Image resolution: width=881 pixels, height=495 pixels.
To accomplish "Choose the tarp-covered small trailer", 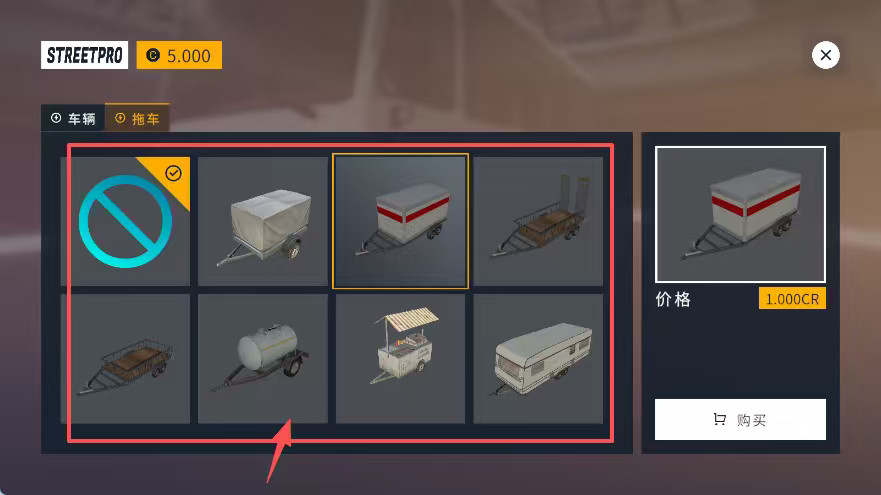I will (263, 221).
